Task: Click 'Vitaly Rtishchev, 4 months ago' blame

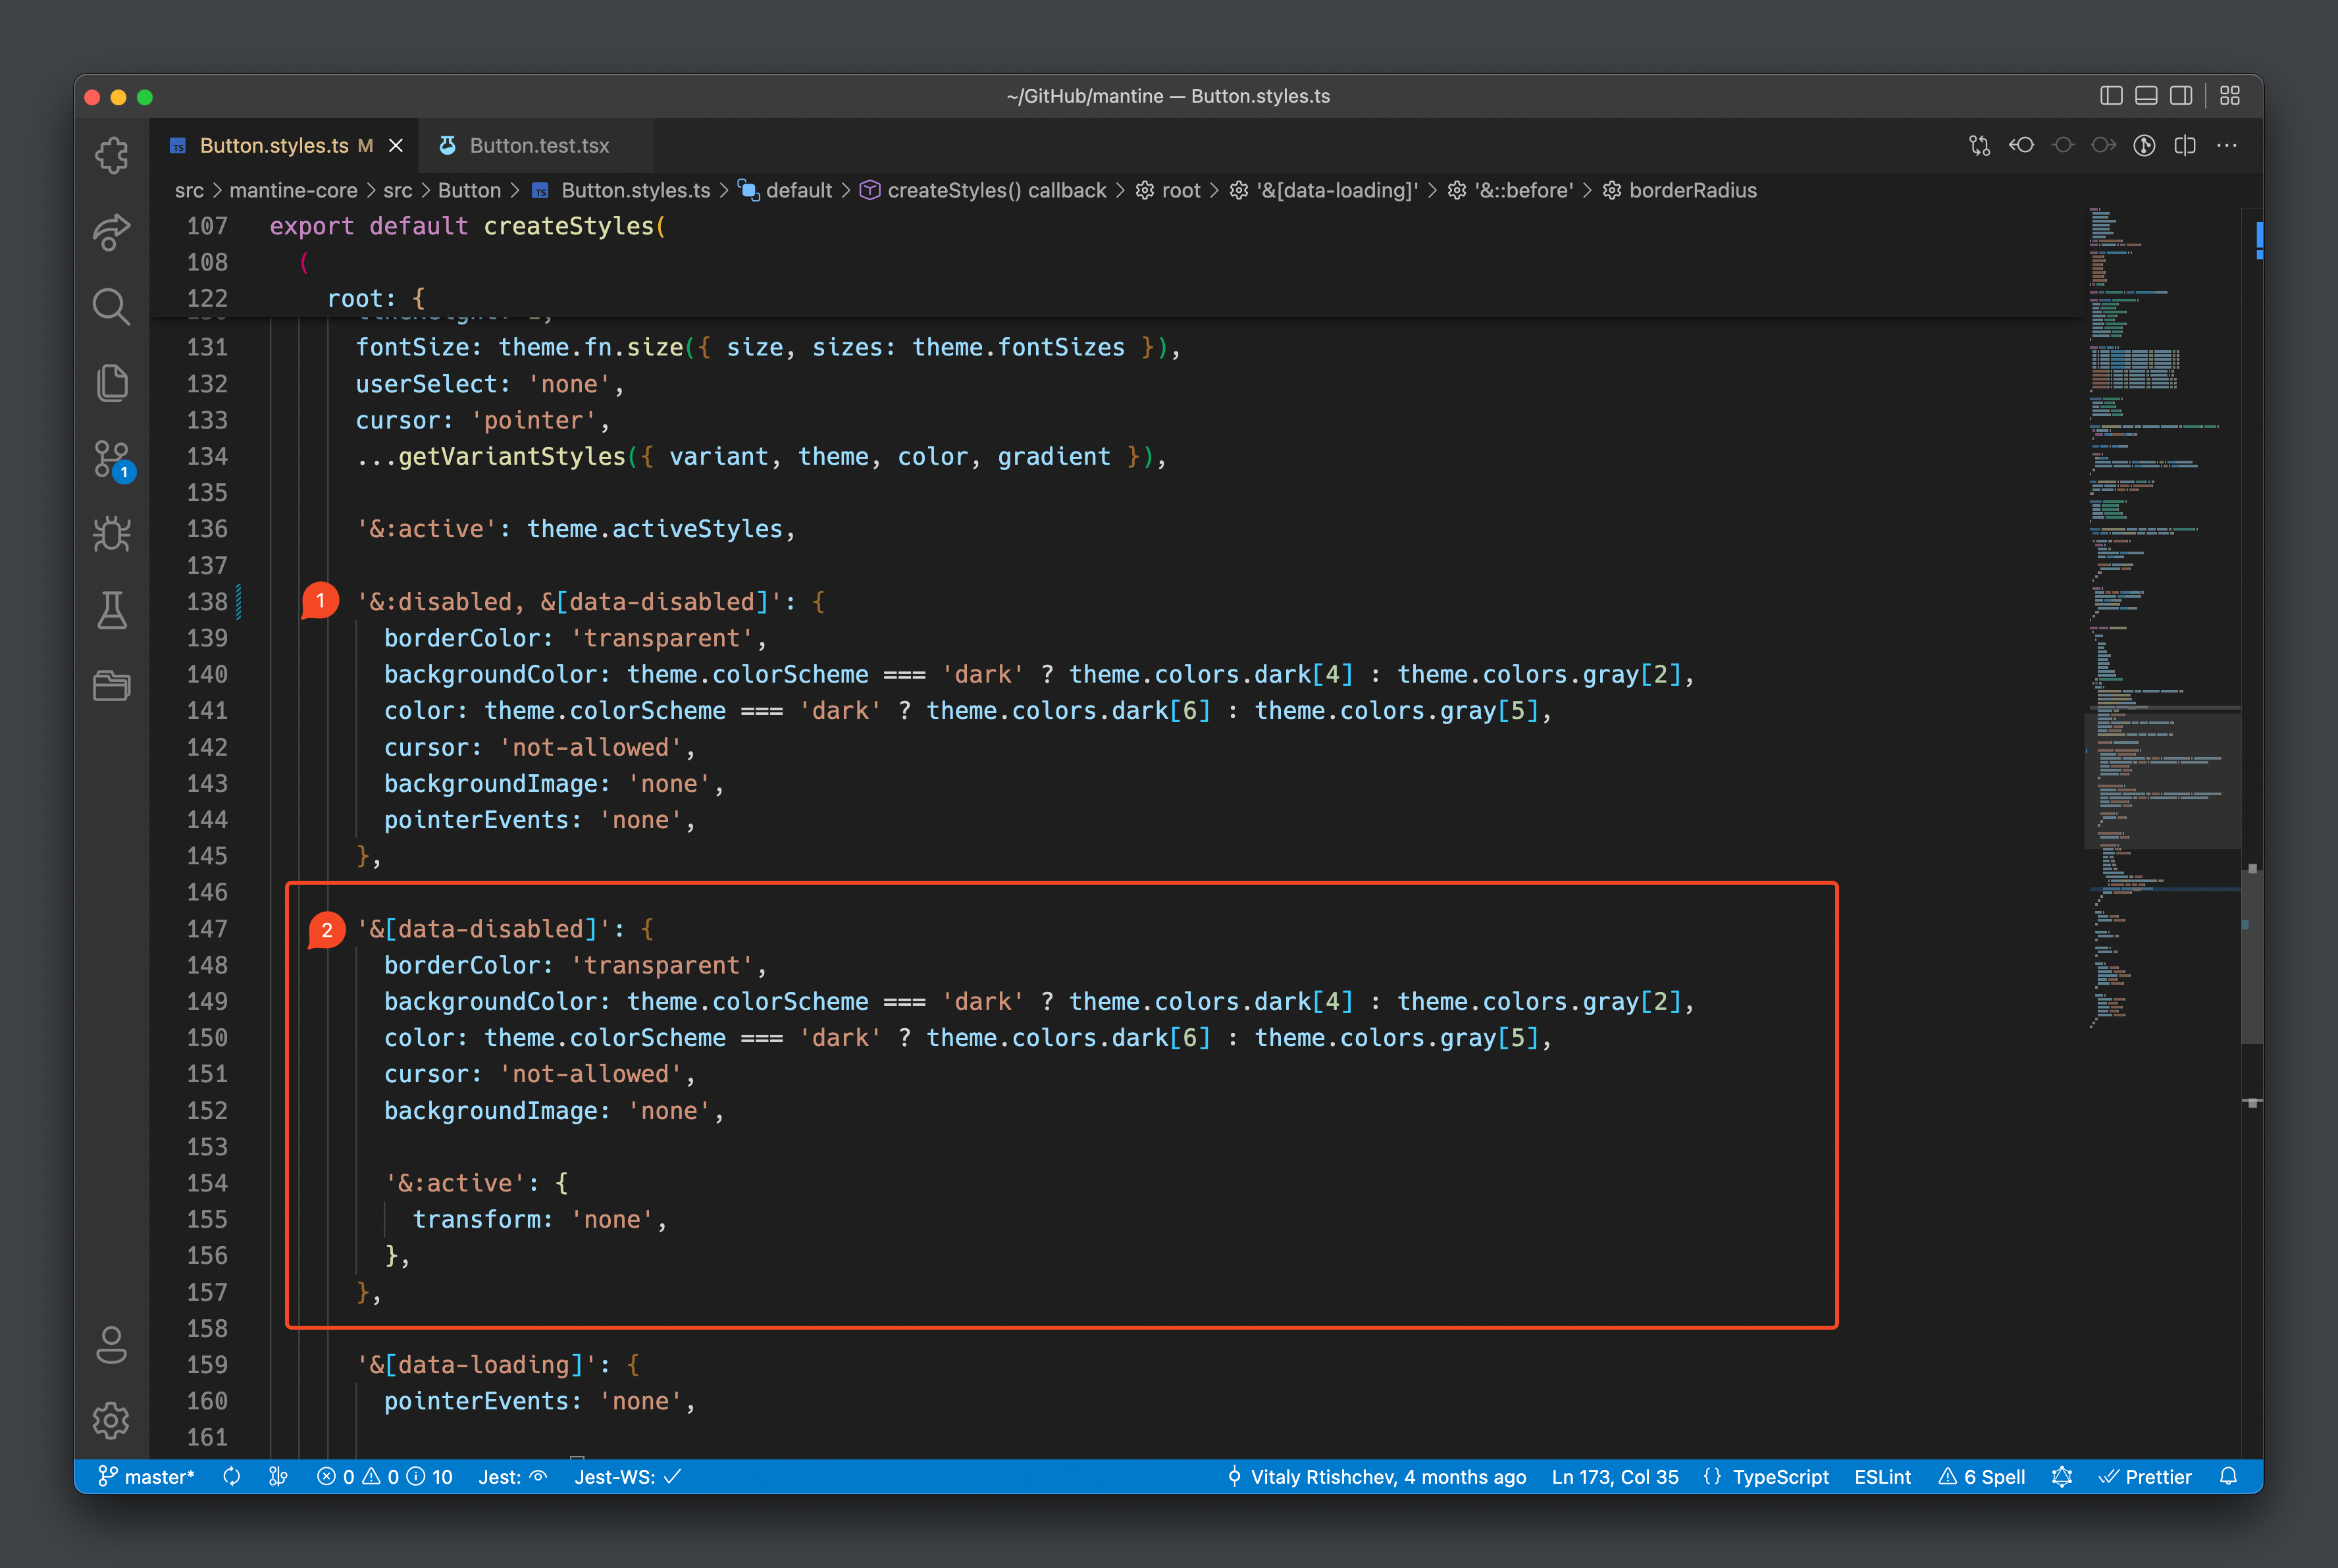Action: 1376,1477
